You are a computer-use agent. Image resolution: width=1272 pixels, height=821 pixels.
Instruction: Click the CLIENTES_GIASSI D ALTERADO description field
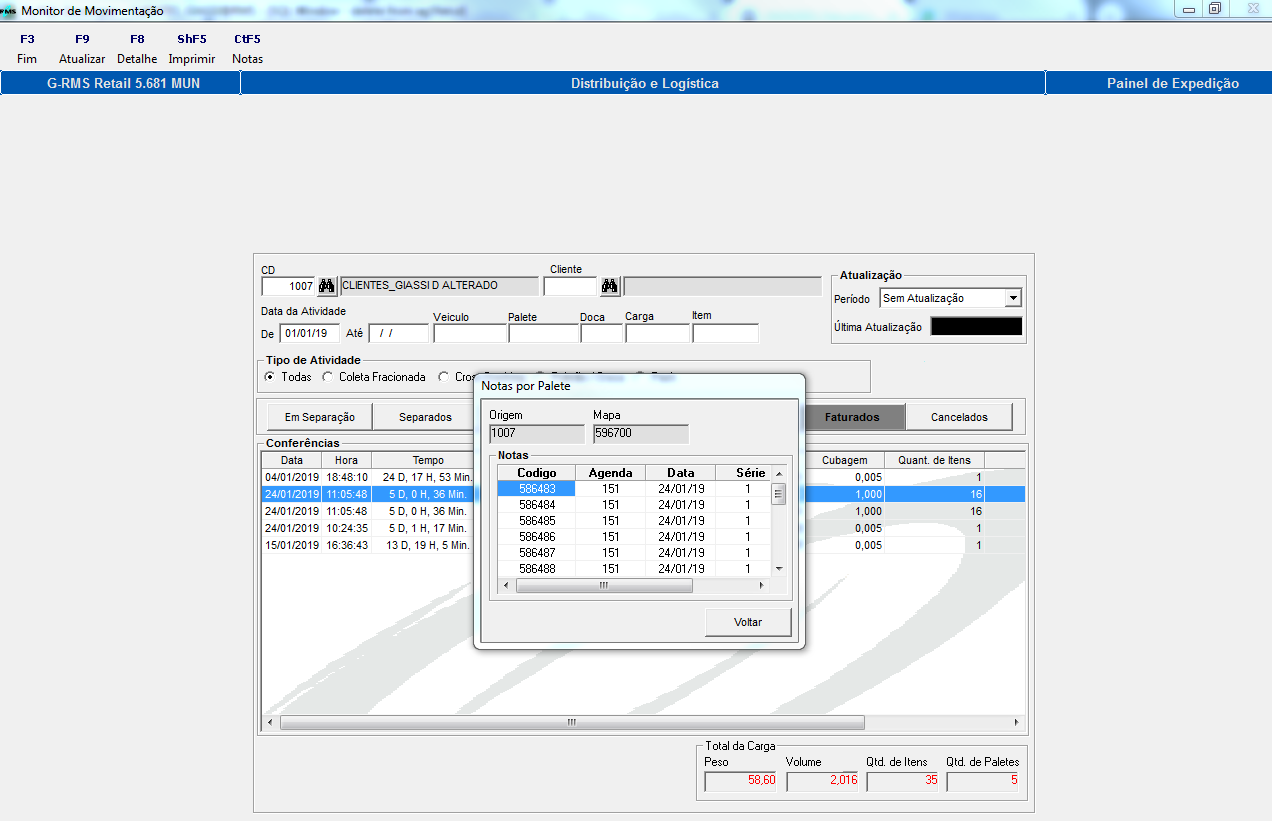[x=440, y=286]
